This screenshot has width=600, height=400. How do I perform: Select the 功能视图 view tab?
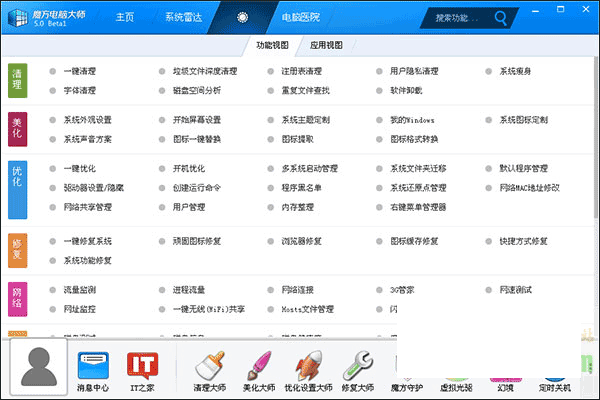click(272, 45)
